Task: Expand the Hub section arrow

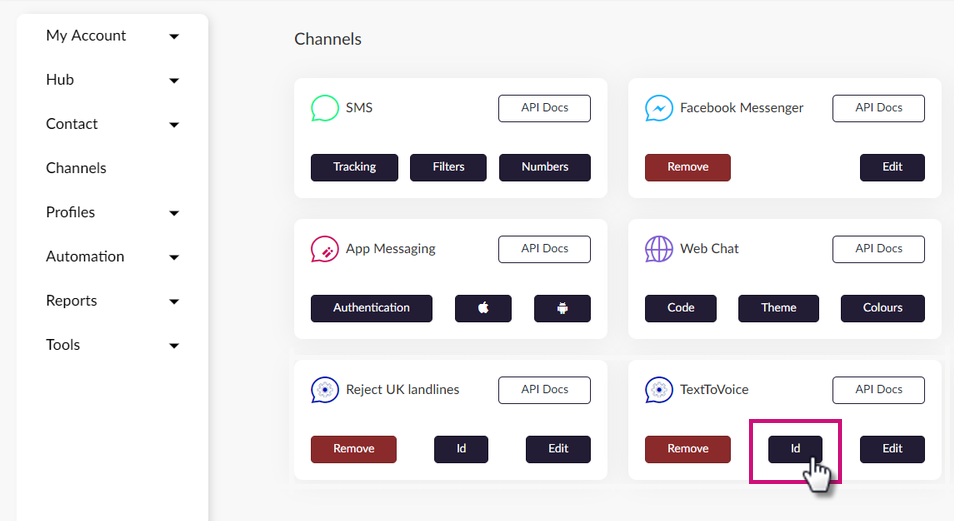Action: tap(174, 80)
